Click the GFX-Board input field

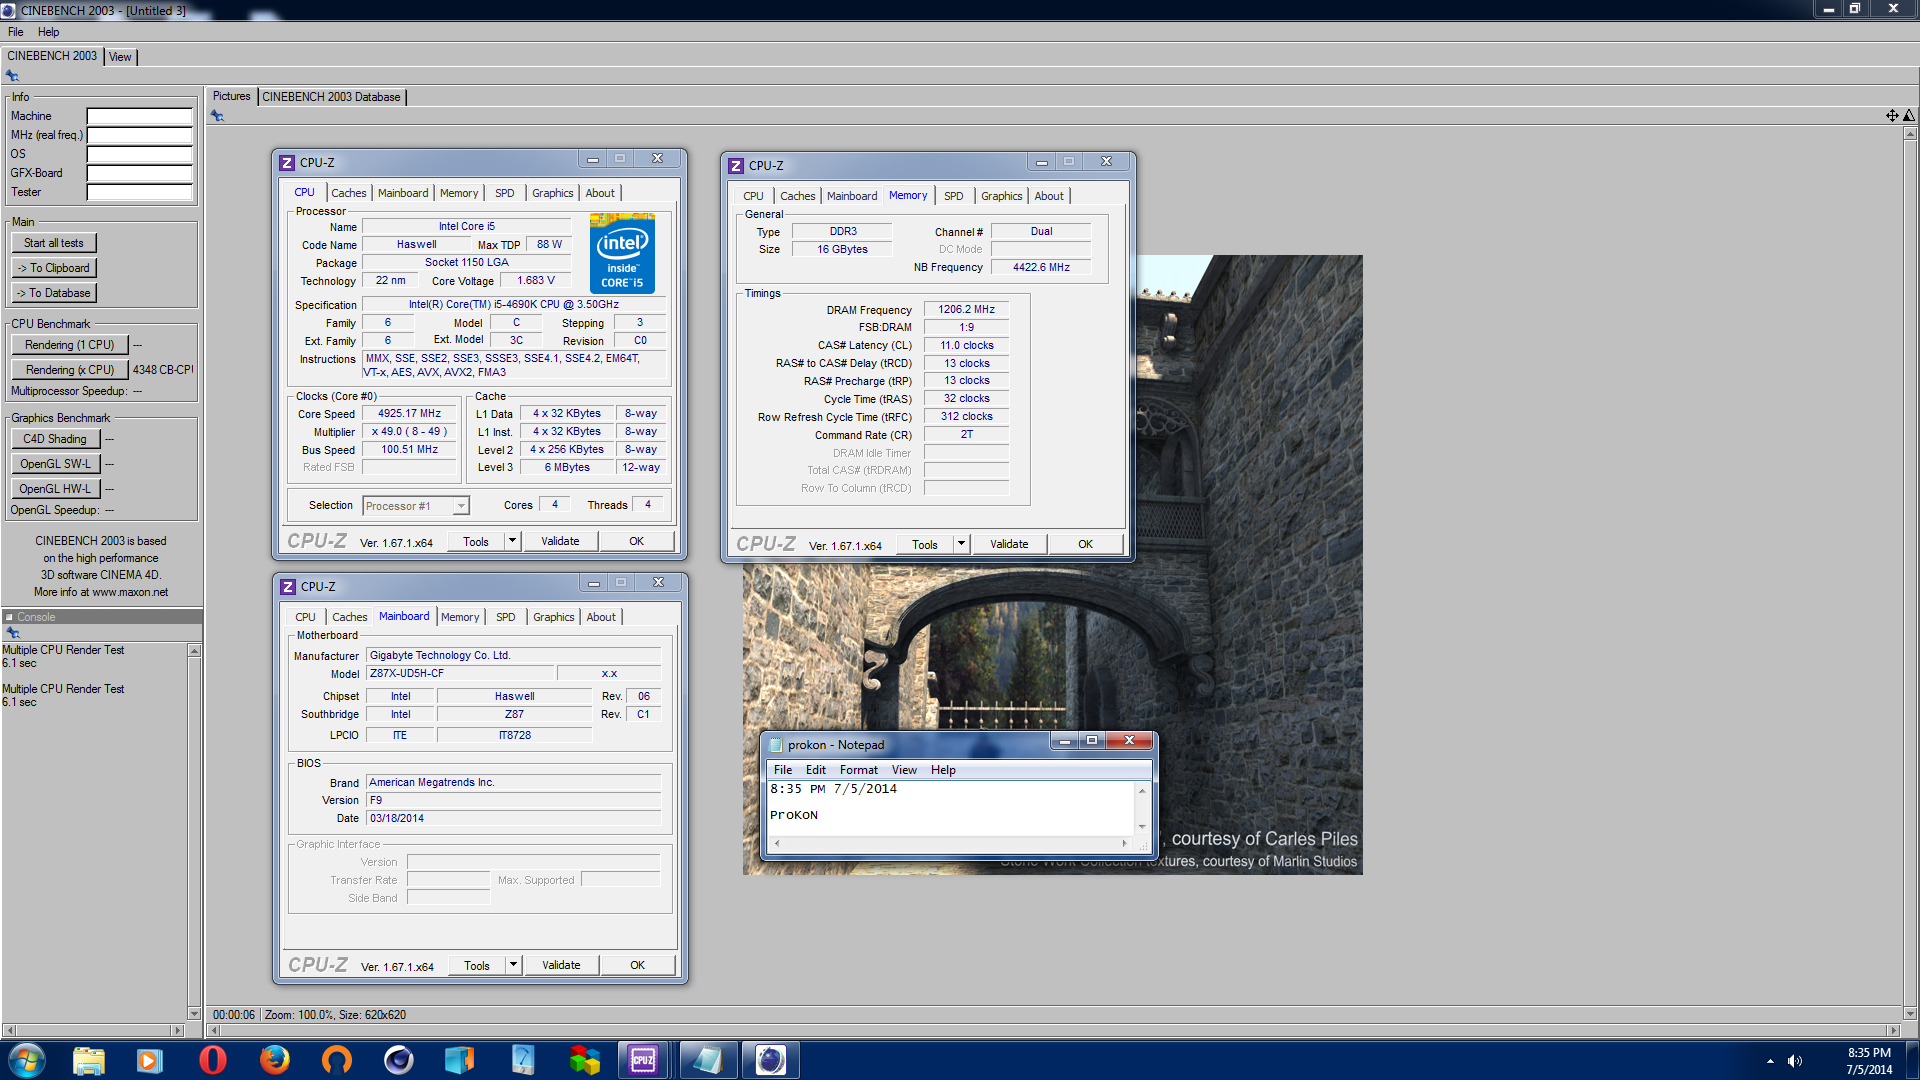pos(139,173)
